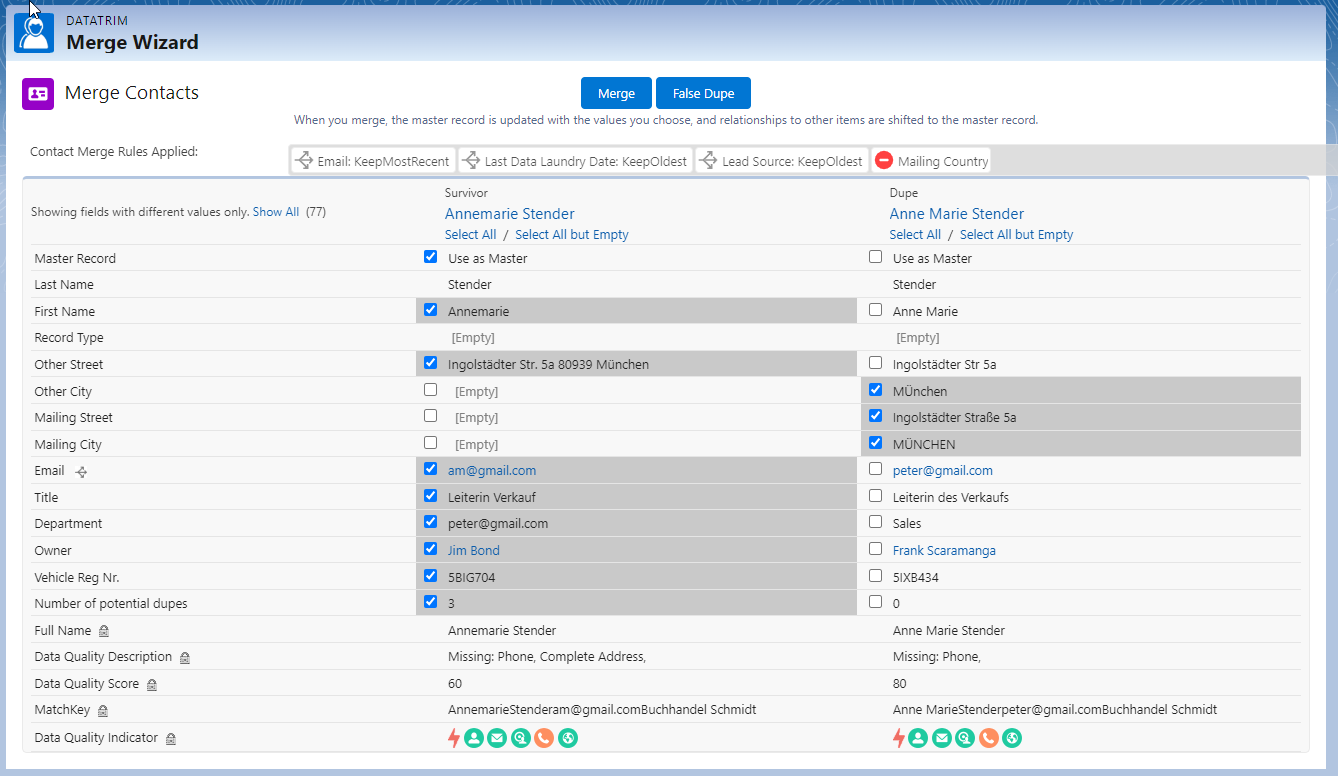Click the Merge button
Image resolution: width=1338 pixels, height=776 pixels.
616,93
